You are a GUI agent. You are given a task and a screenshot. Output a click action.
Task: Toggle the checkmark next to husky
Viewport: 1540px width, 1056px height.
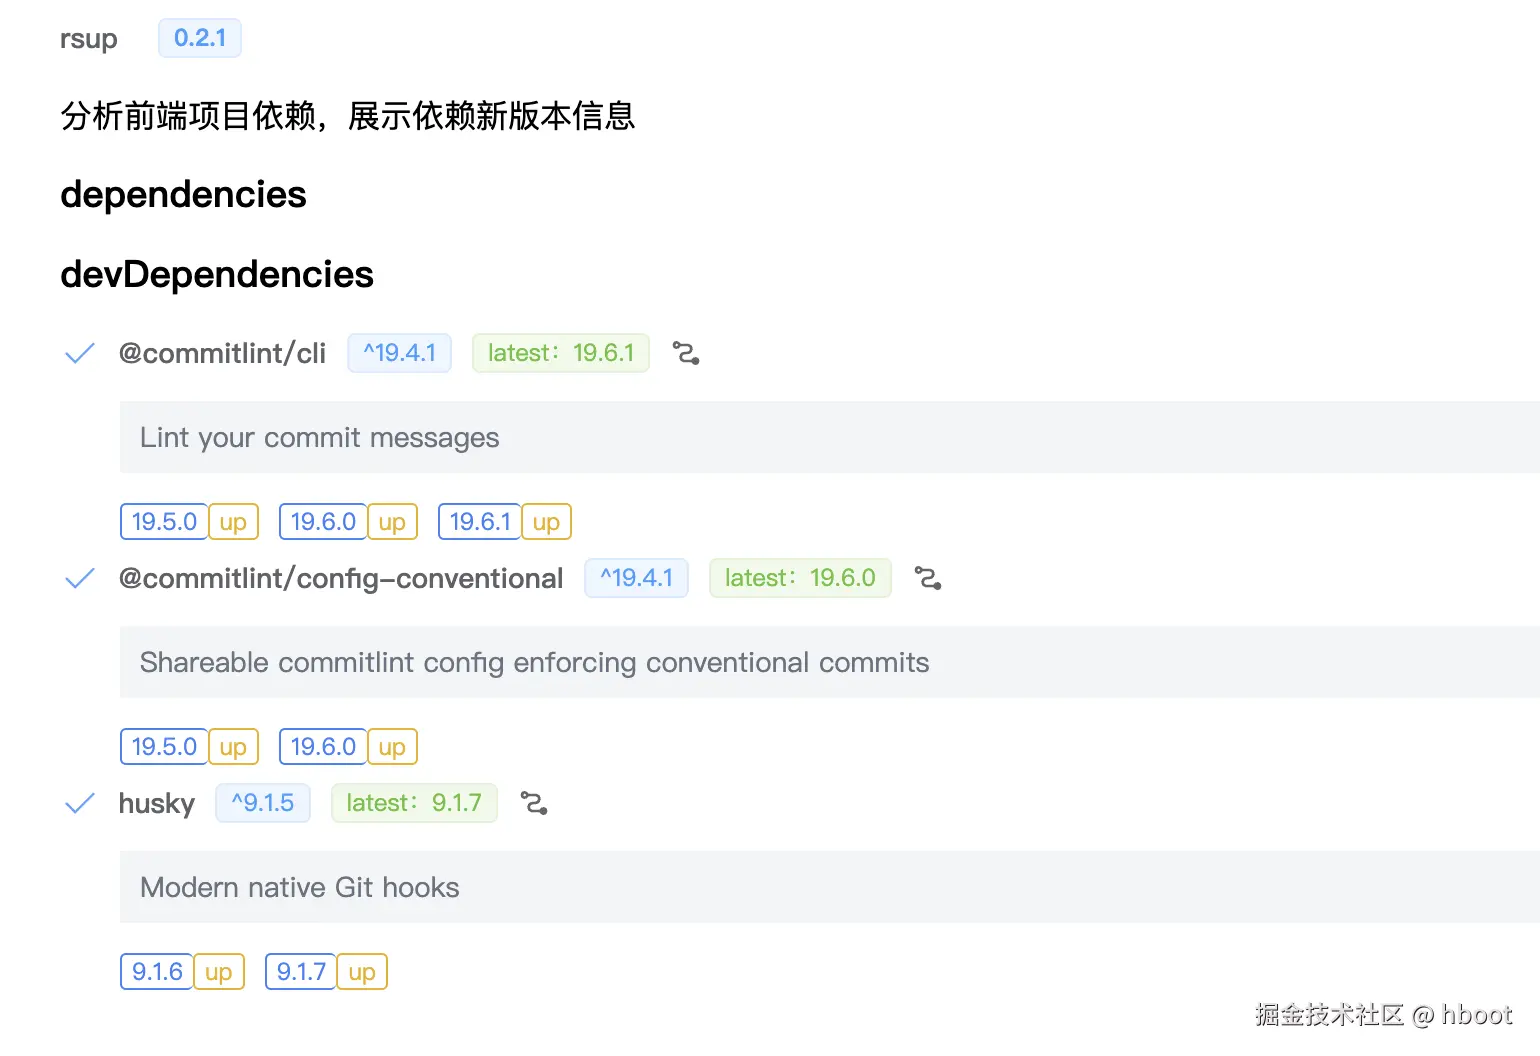pos(79,803)
